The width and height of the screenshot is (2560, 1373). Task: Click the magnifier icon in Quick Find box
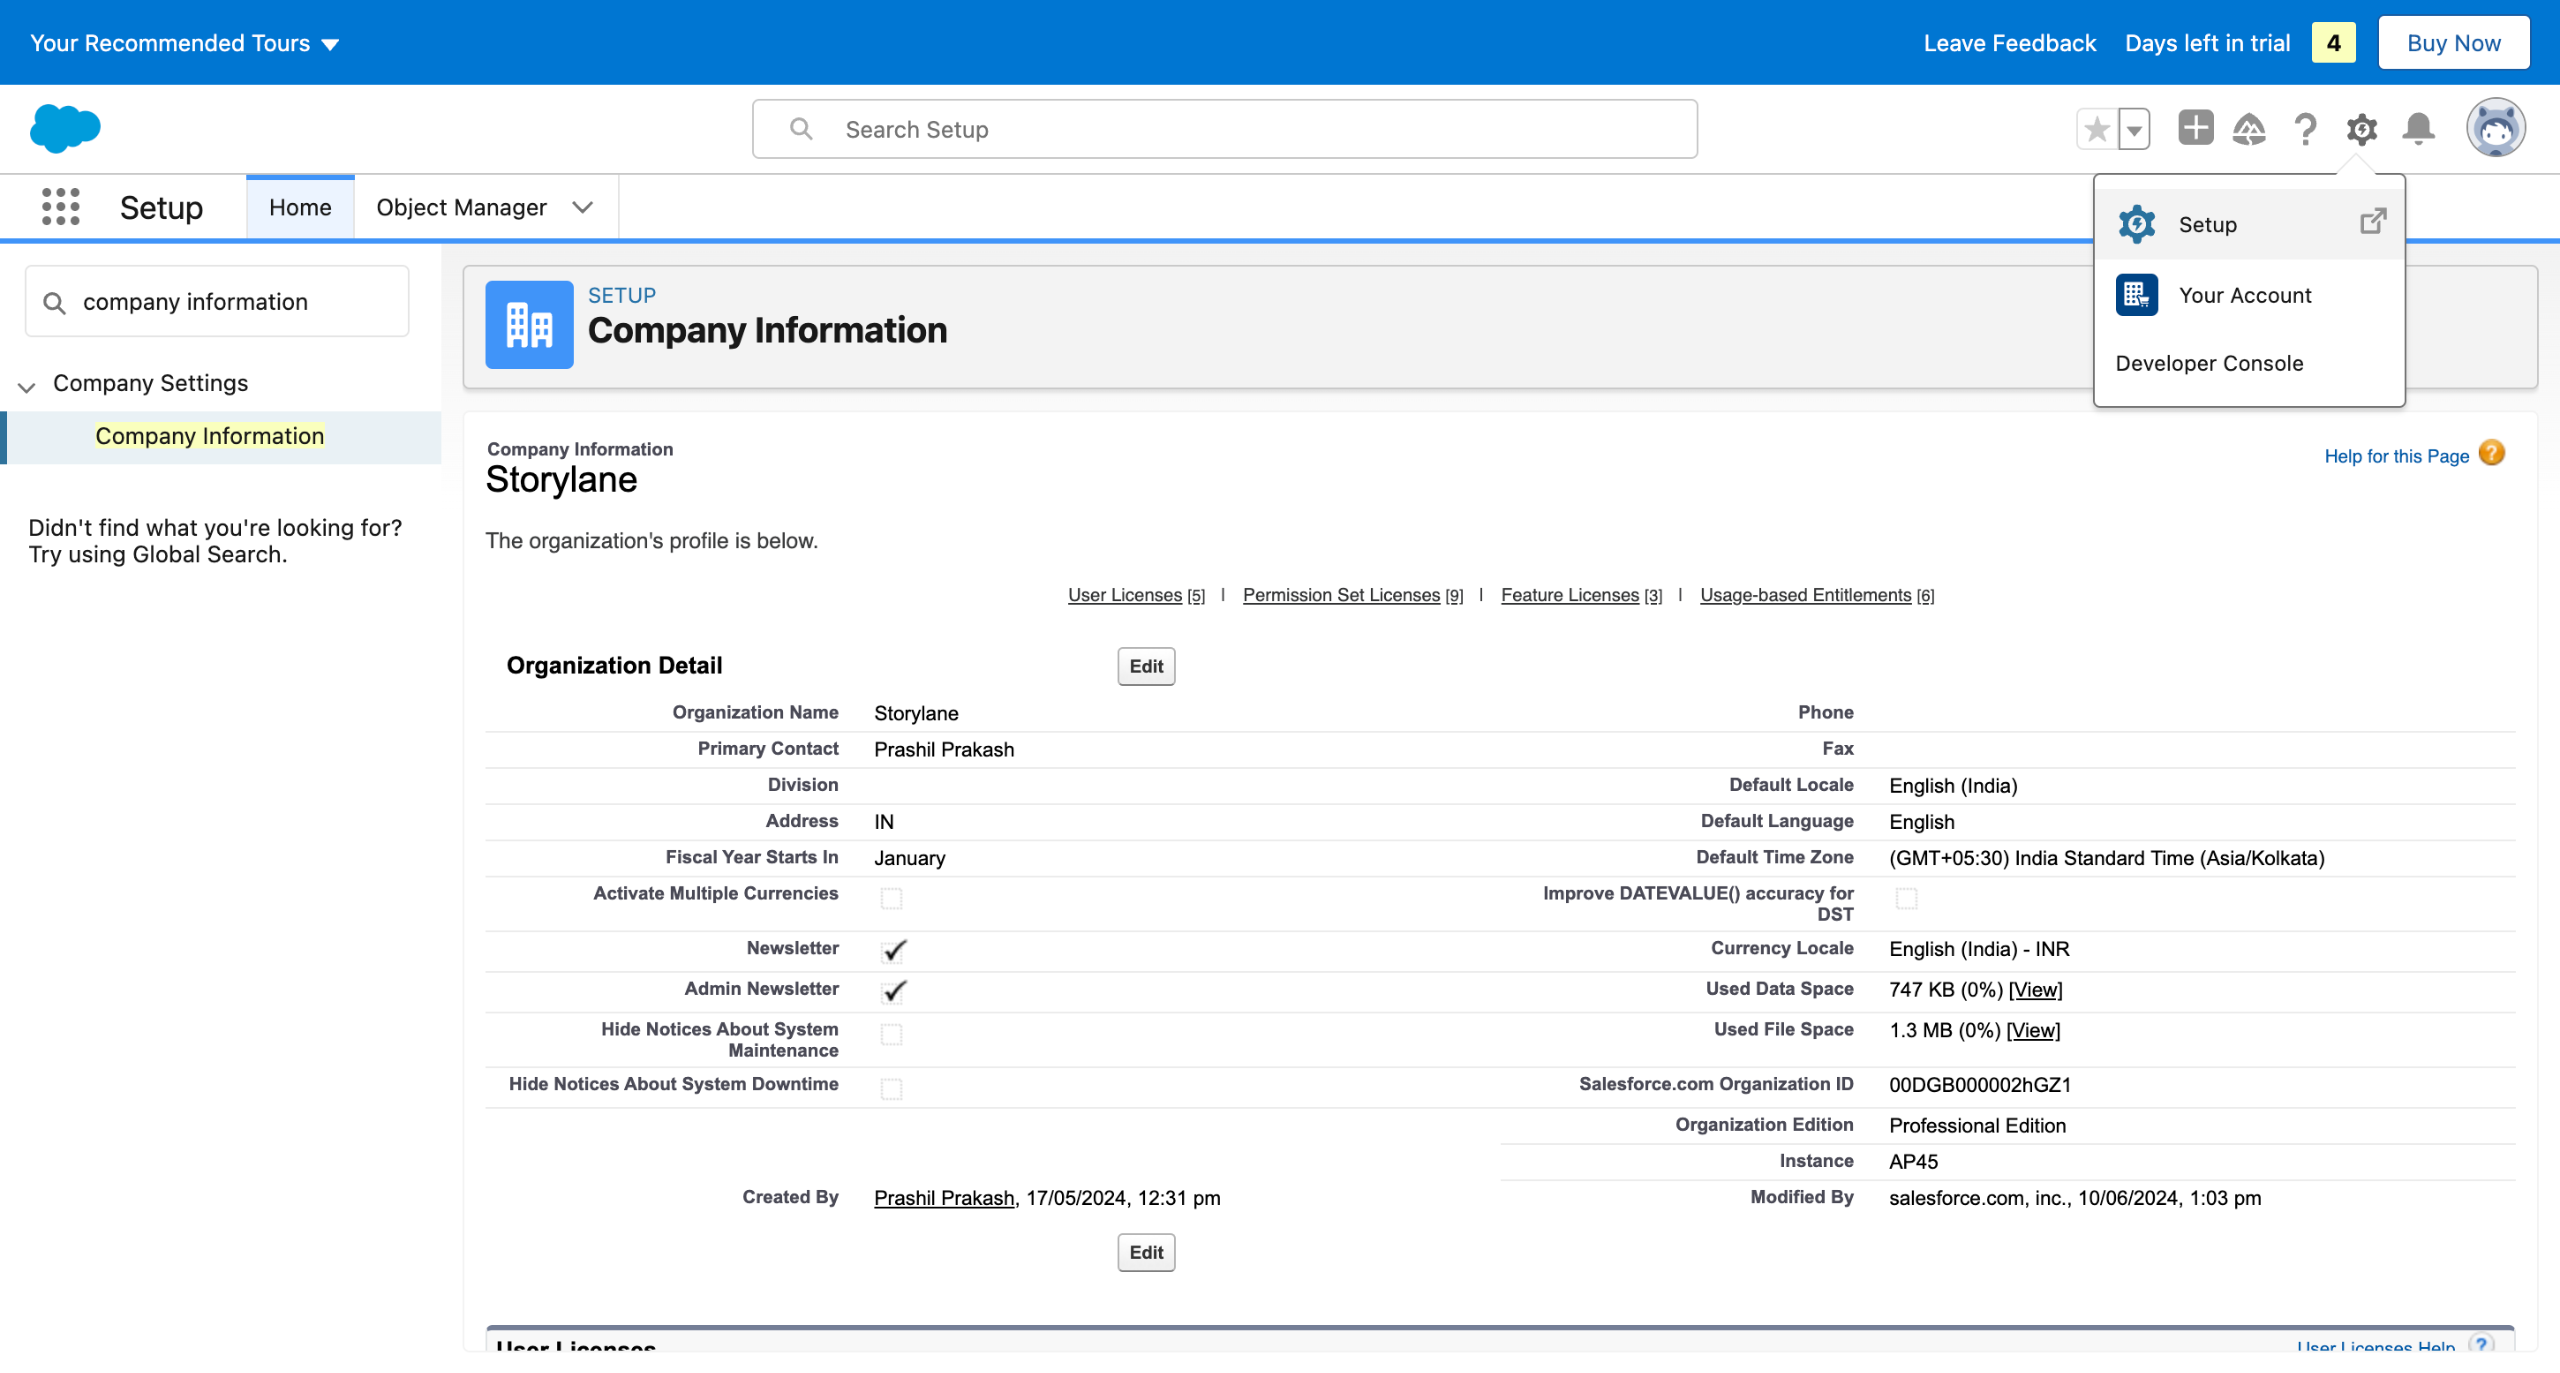(55, 302)
